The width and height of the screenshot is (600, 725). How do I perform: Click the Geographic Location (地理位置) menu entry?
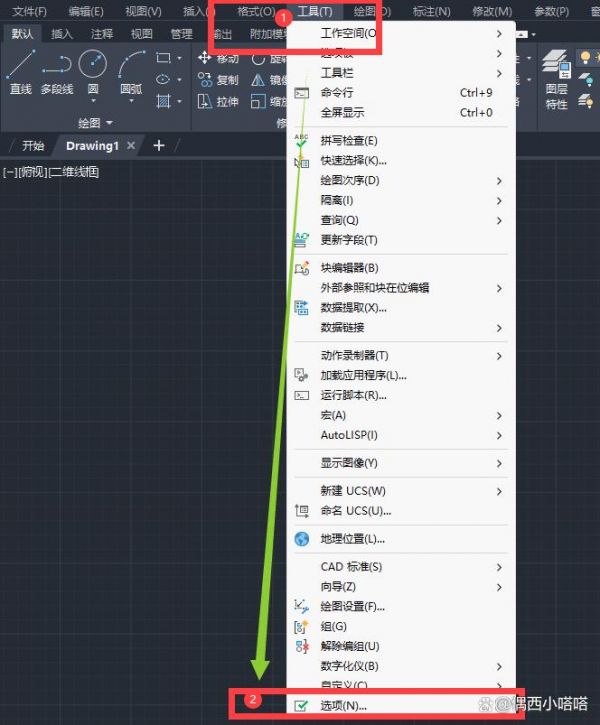click(352, 539)
